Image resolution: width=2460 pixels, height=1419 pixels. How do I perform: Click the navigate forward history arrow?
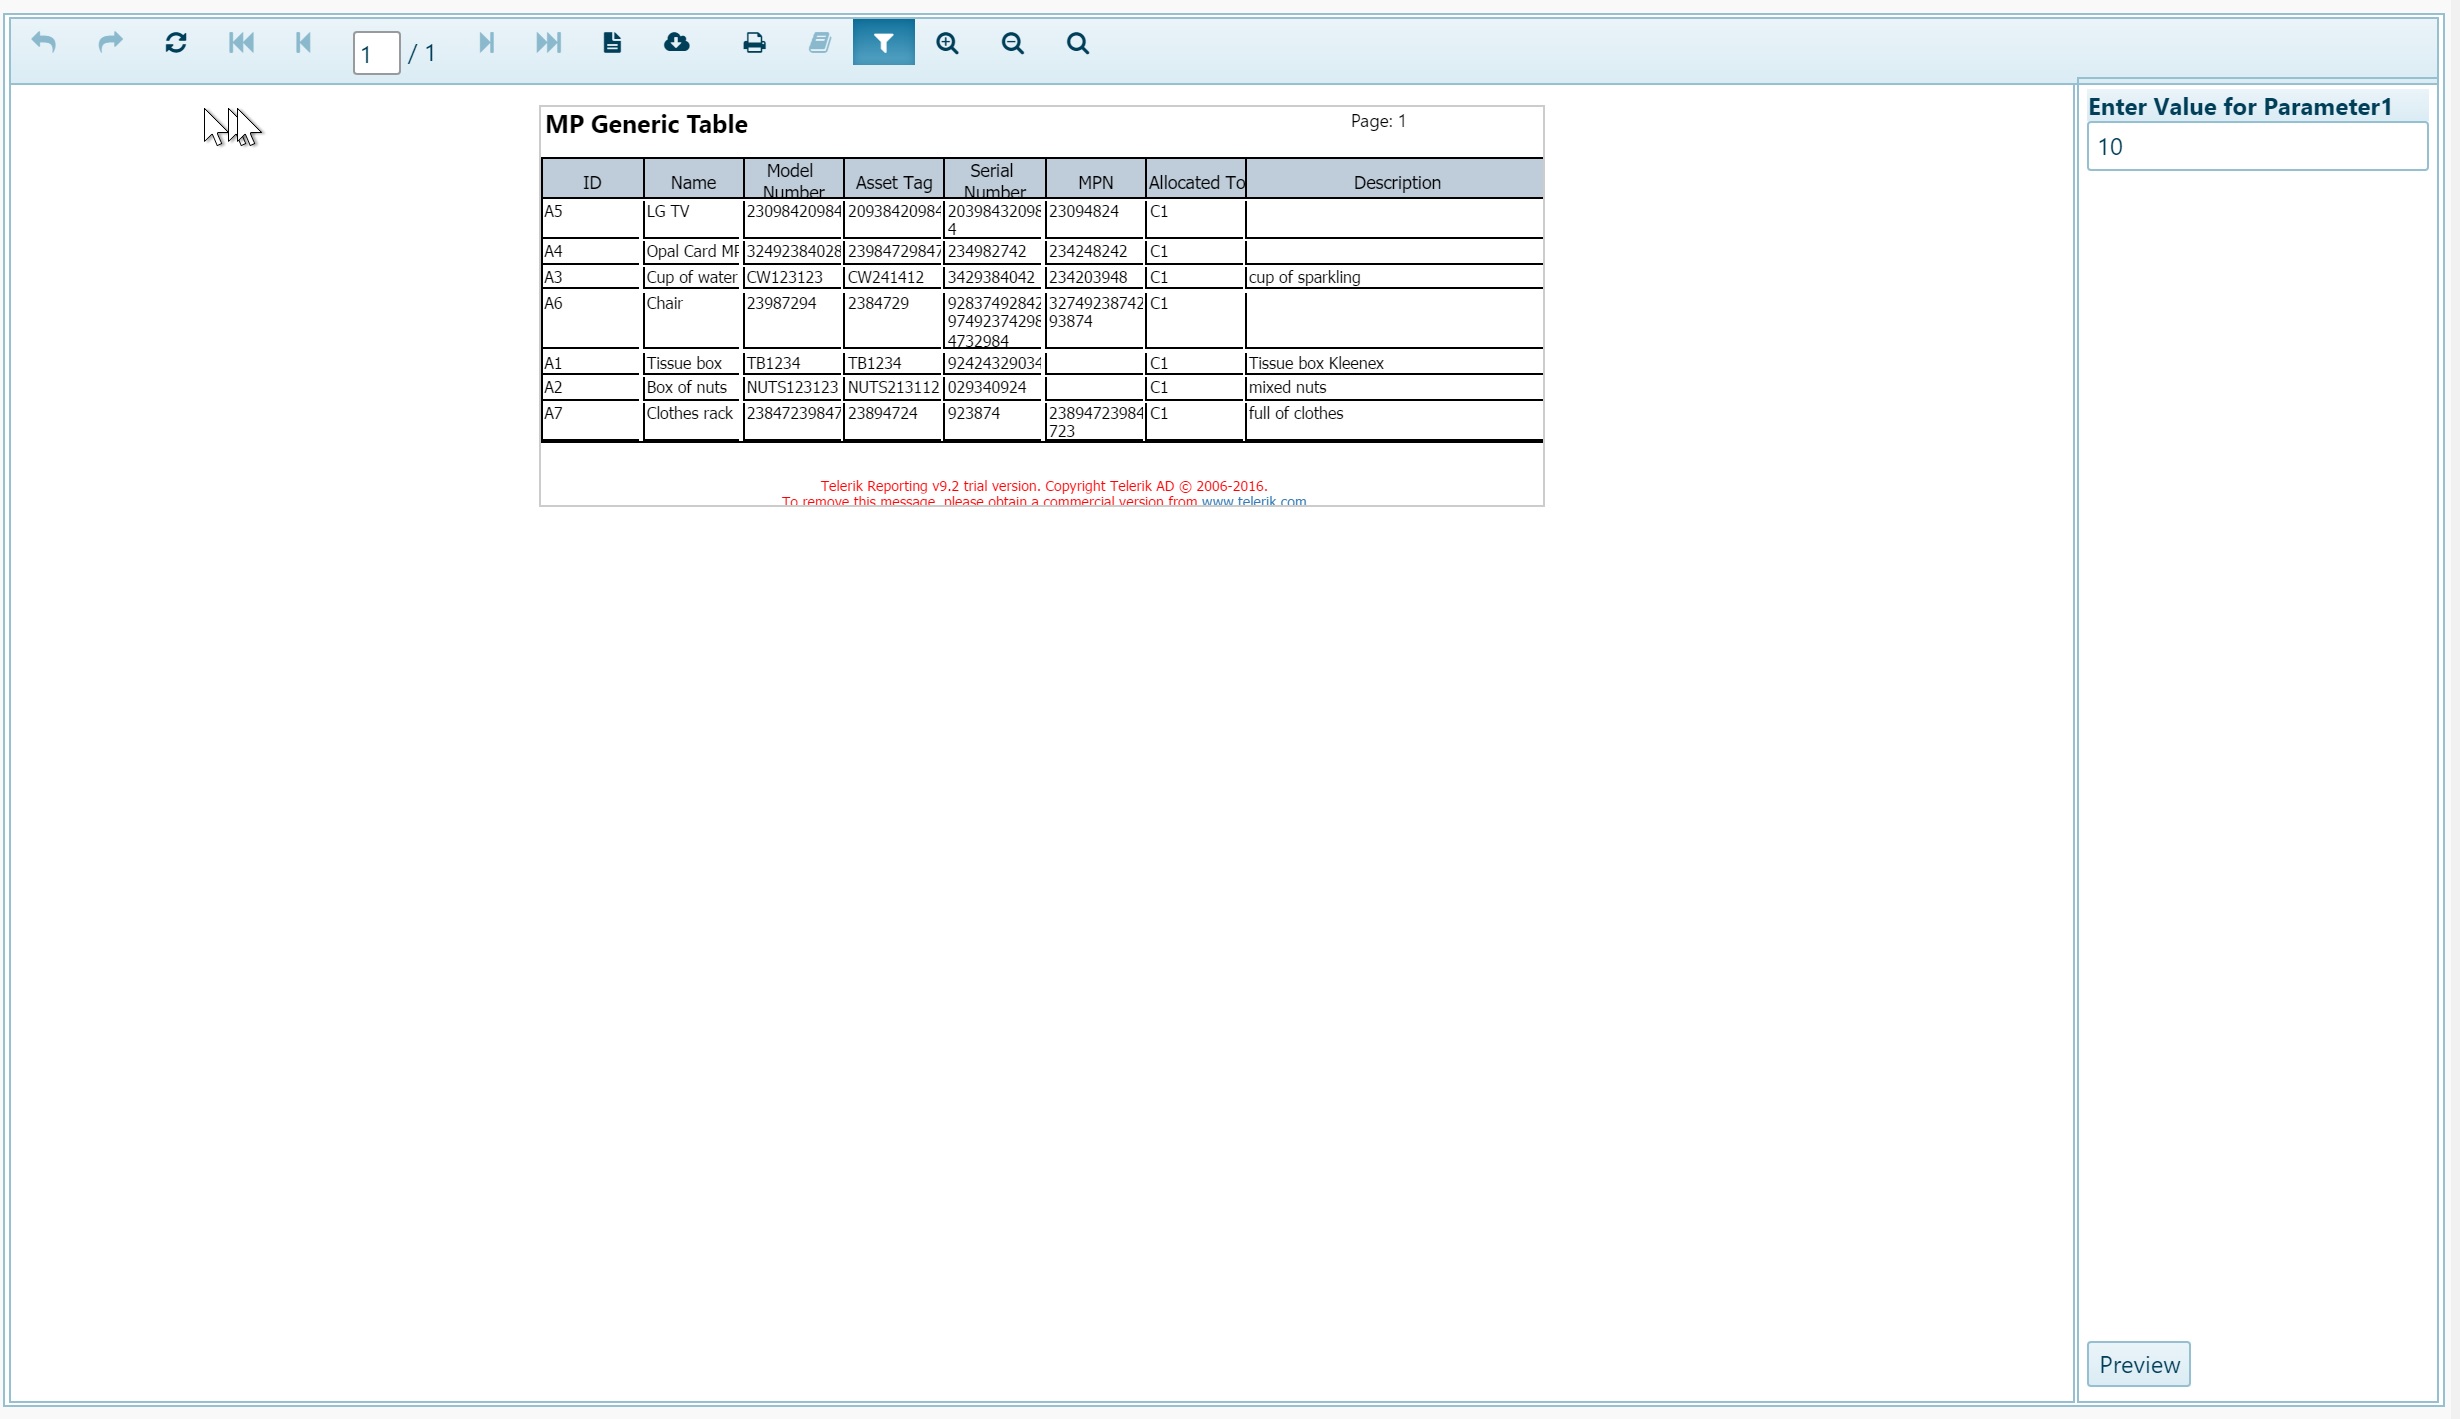[110, 43]
